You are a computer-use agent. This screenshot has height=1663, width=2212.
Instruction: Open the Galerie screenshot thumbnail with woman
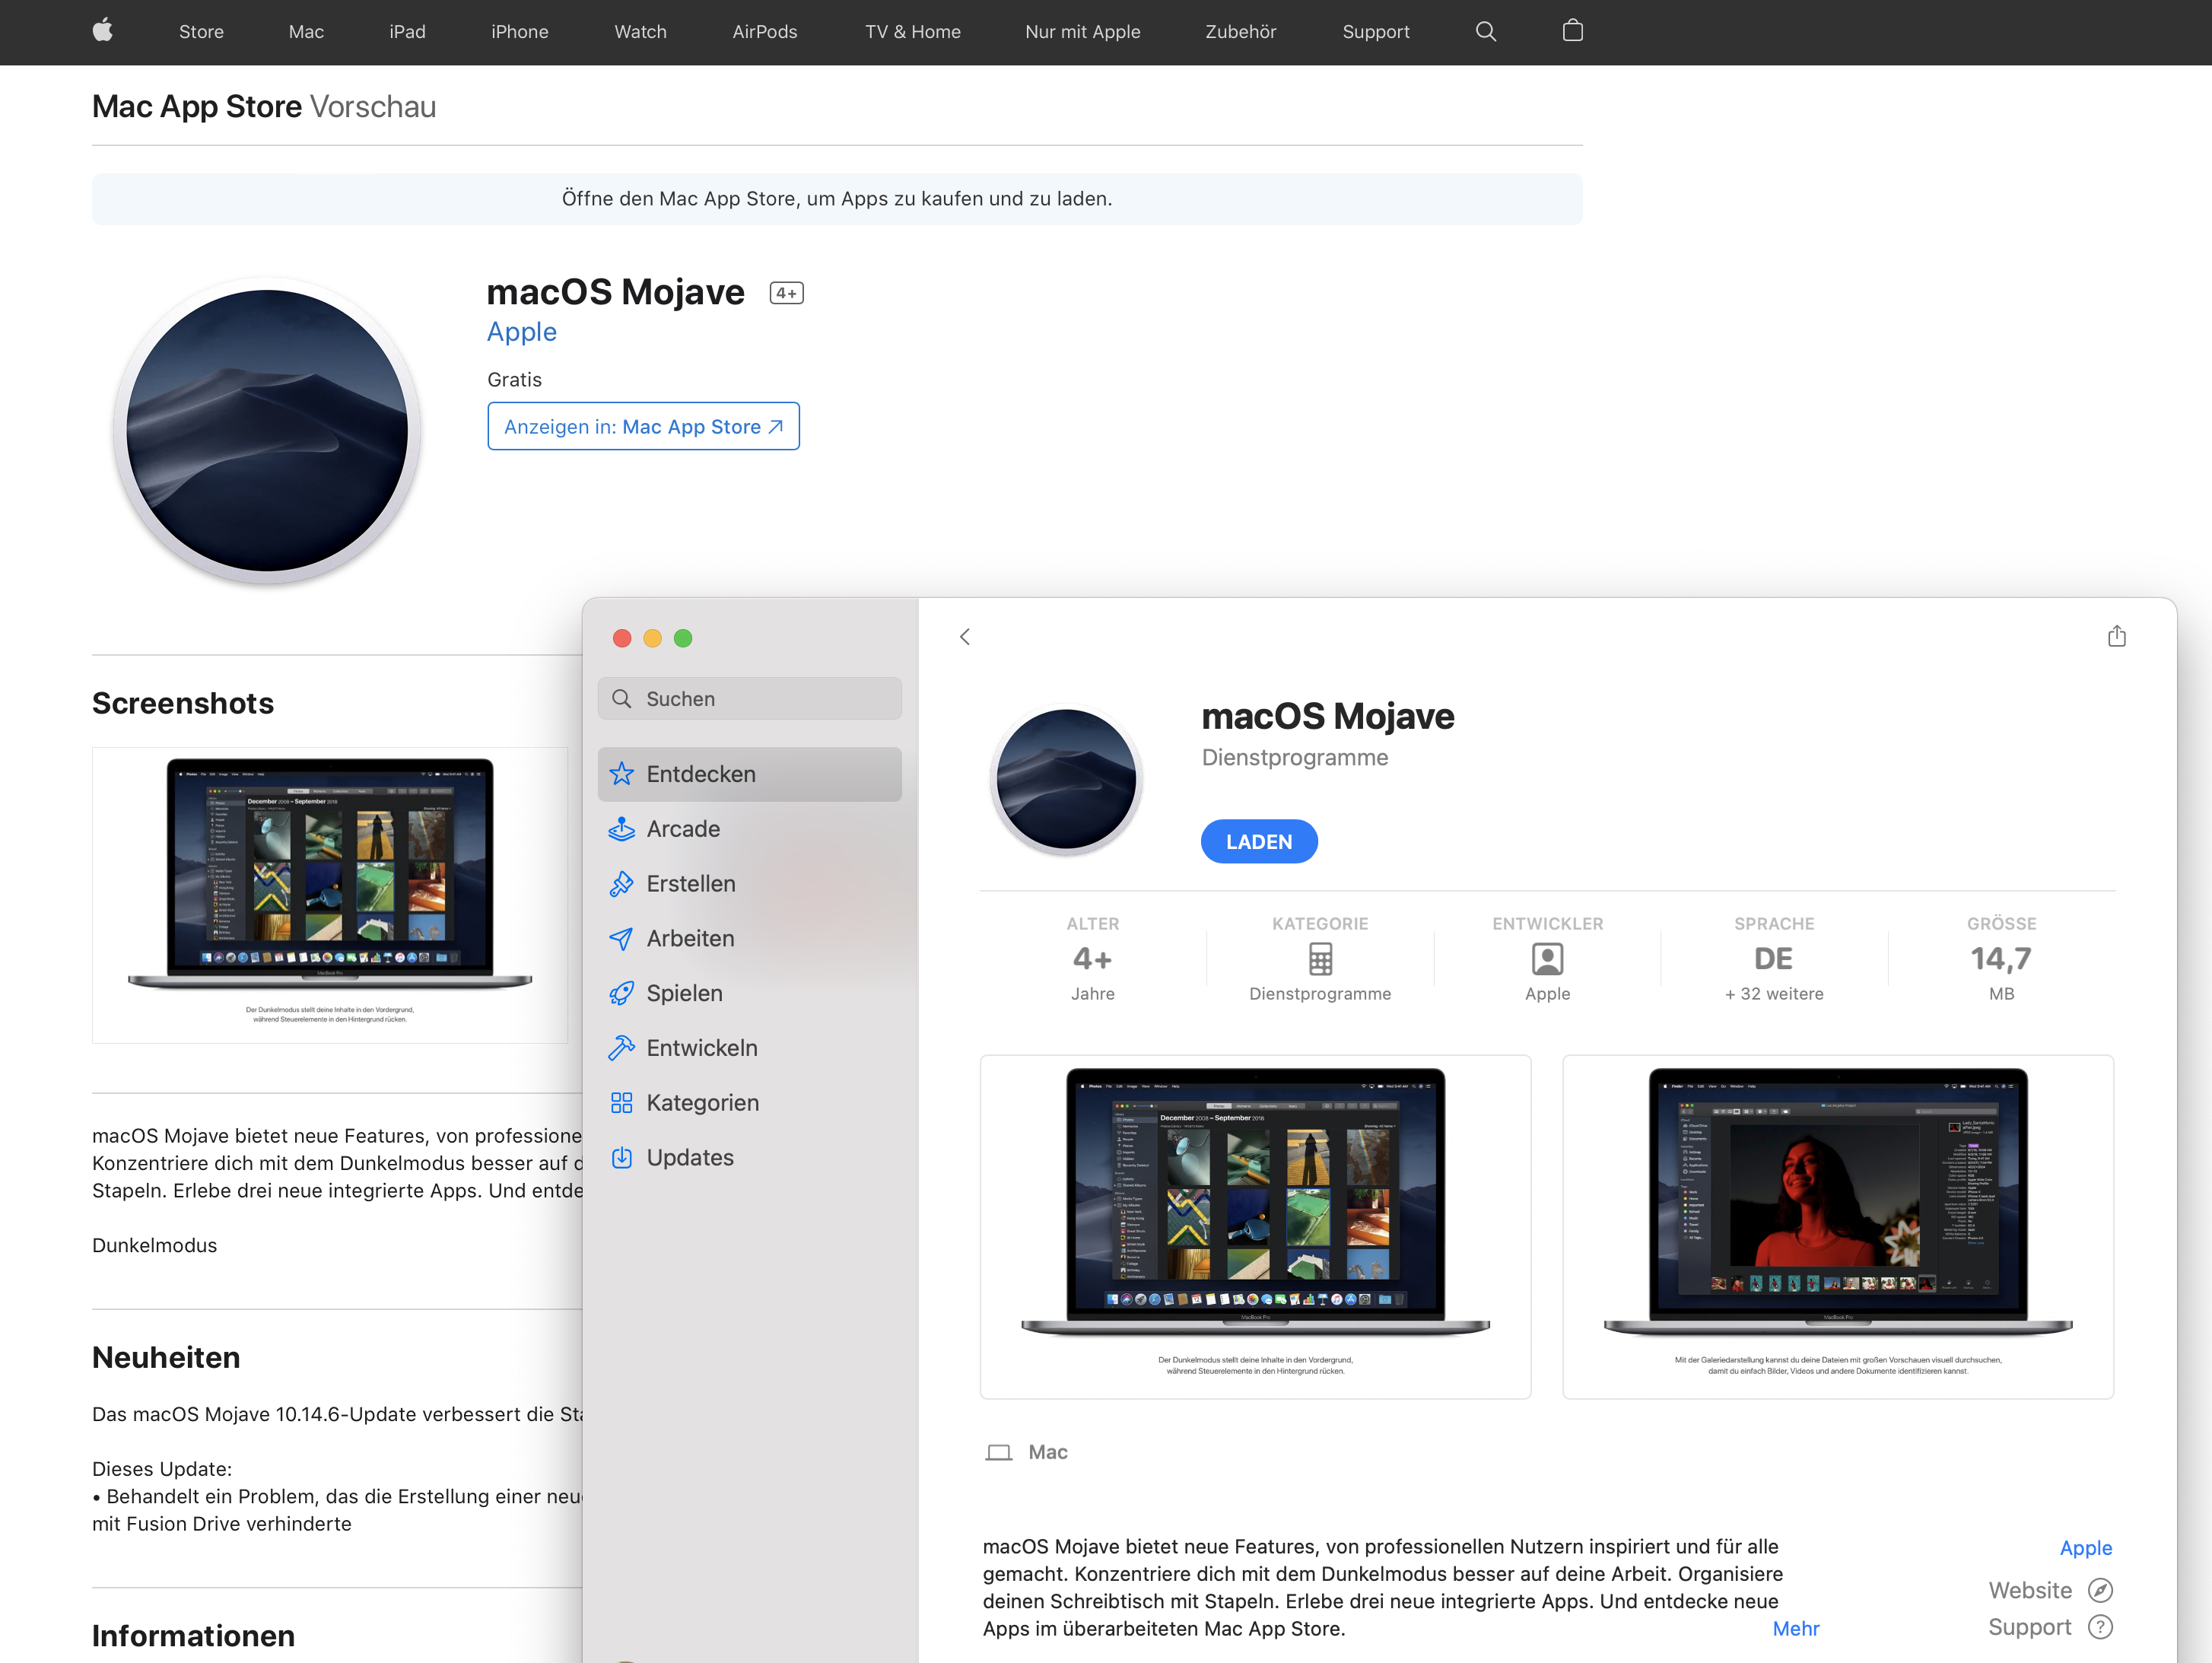tap(1837, 1225)
